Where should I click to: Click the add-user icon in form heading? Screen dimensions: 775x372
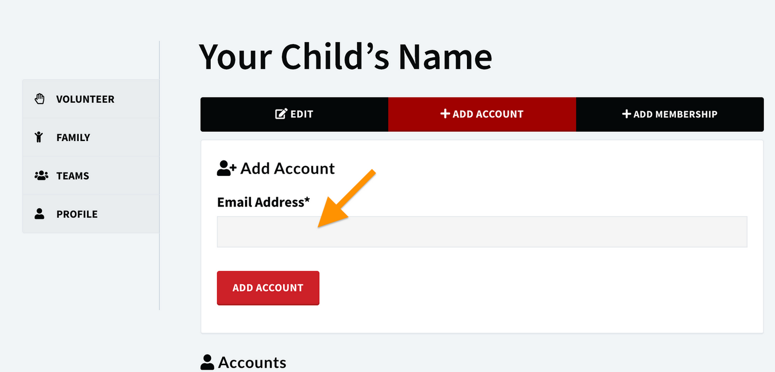tap(227, 168)
